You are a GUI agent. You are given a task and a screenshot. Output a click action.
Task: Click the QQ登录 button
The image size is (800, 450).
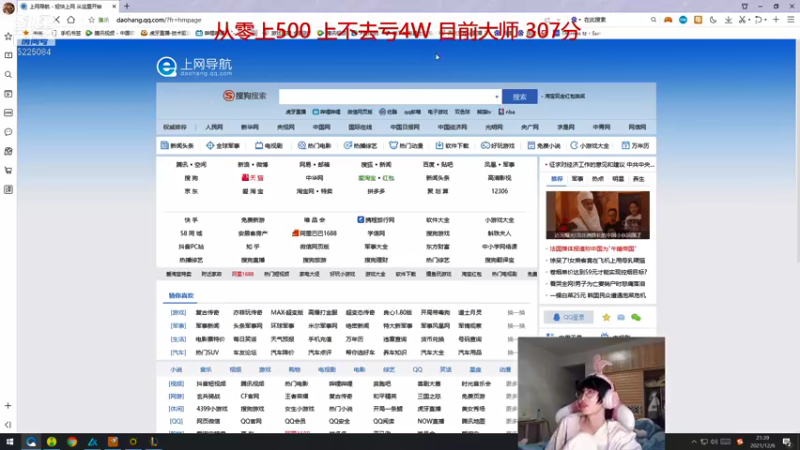[568, 317]
